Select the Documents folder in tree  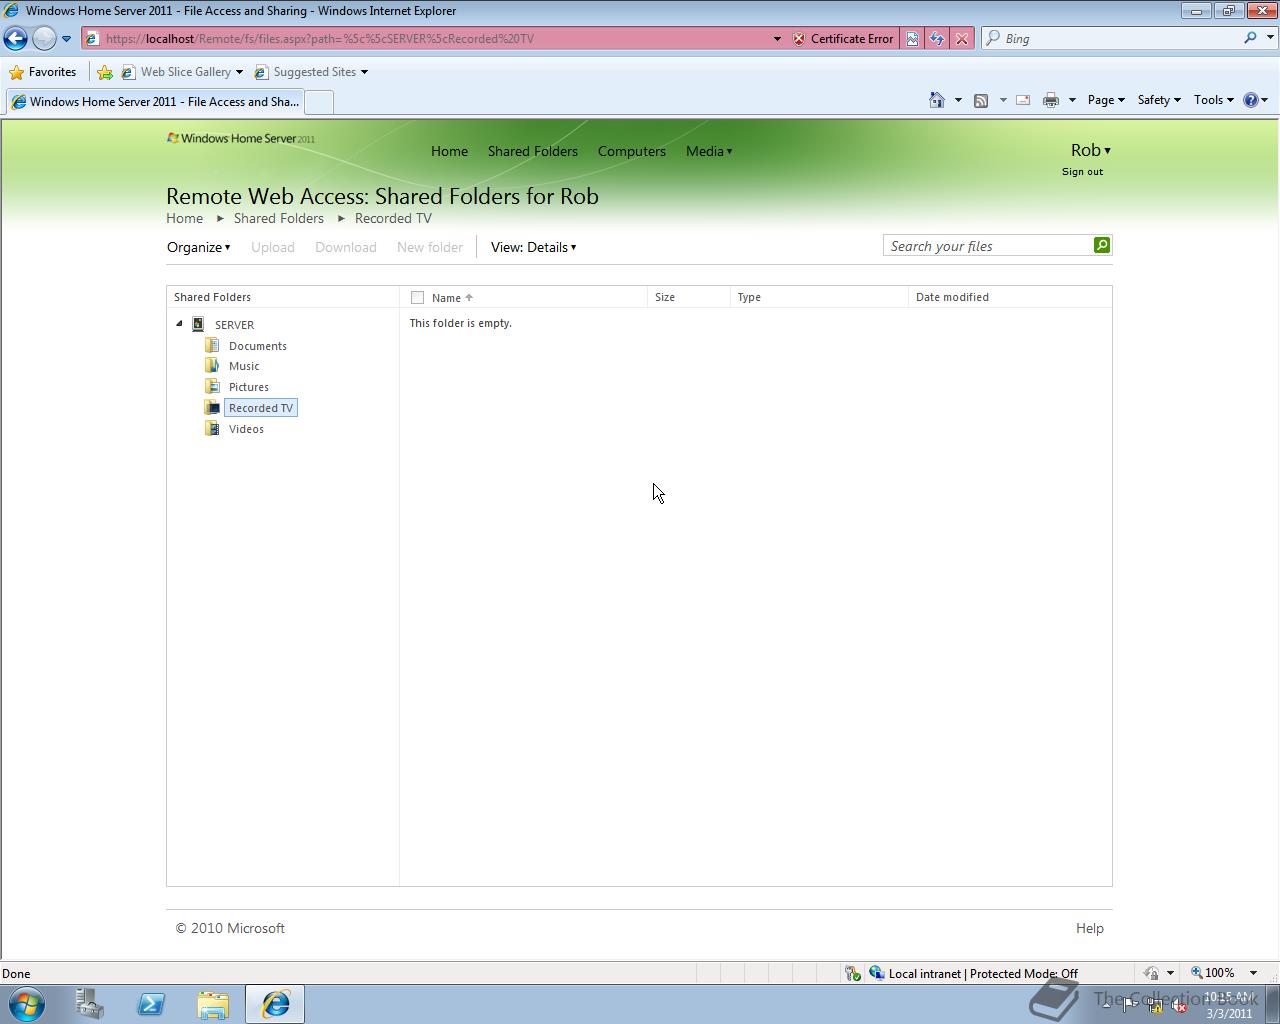pos(257,346)
